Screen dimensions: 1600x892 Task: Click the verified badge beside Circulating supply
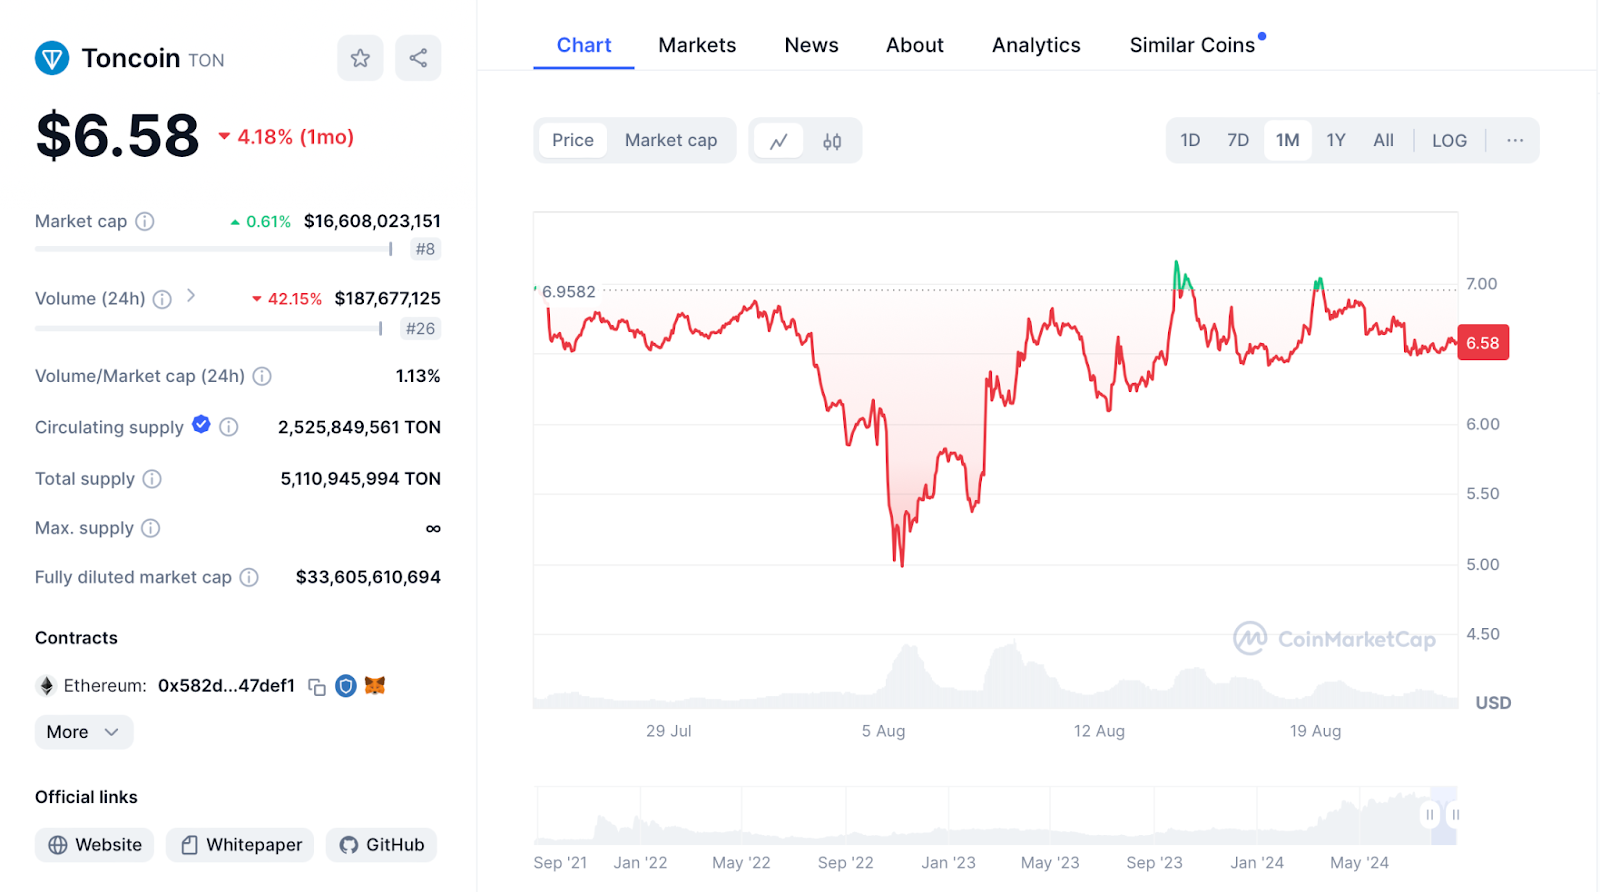tap(201, 424)
